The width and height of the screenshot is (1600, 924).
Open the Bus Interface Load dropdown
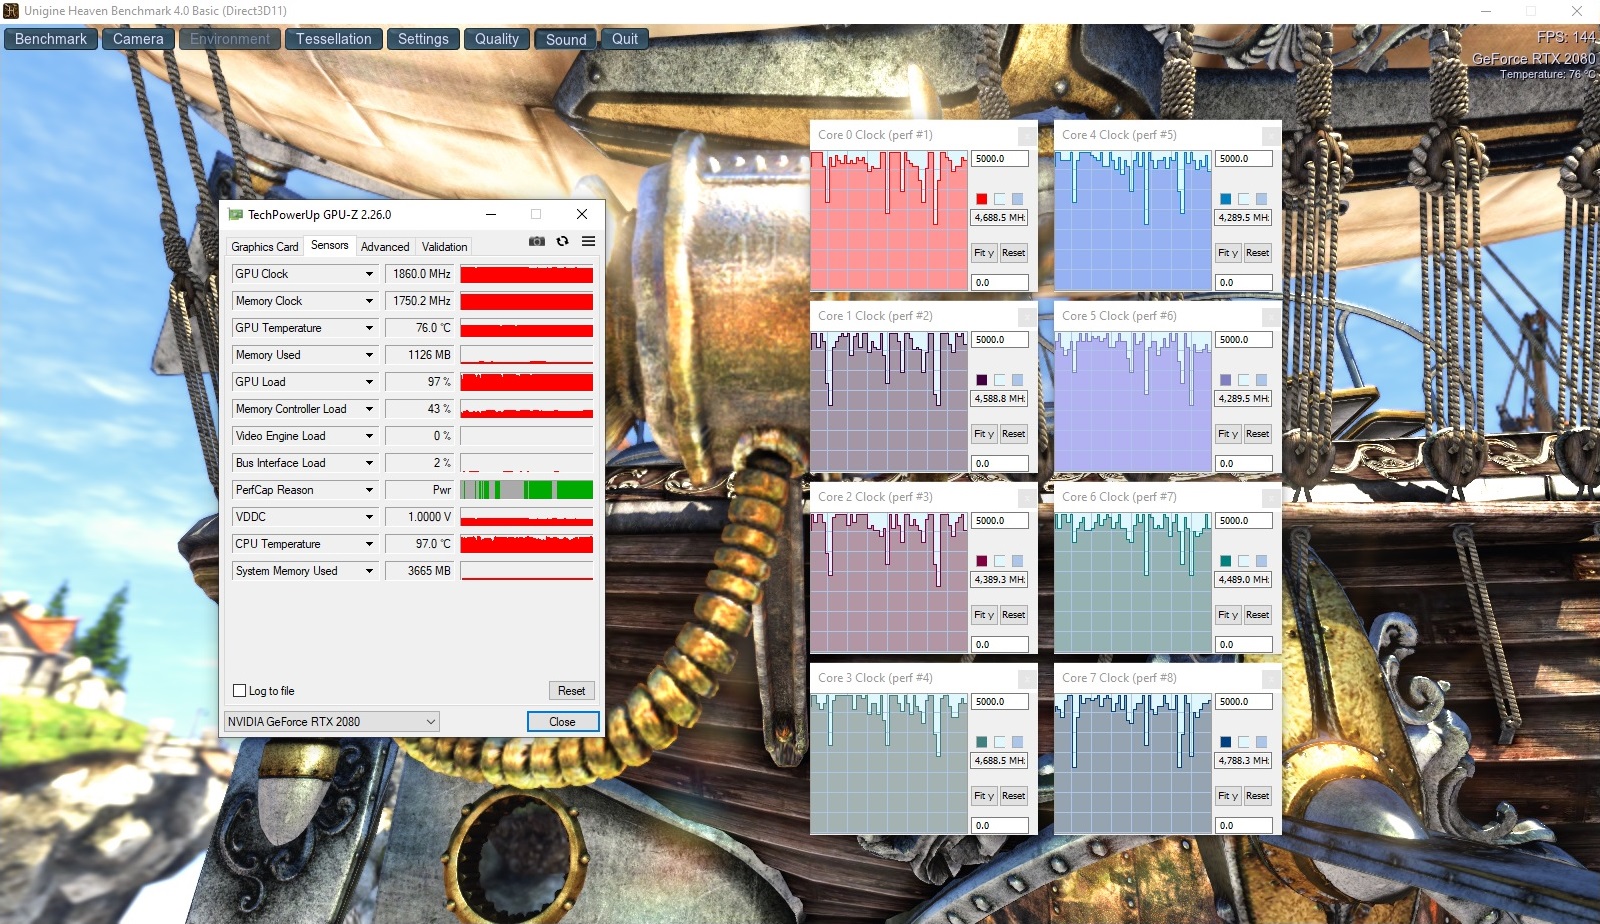369,463
